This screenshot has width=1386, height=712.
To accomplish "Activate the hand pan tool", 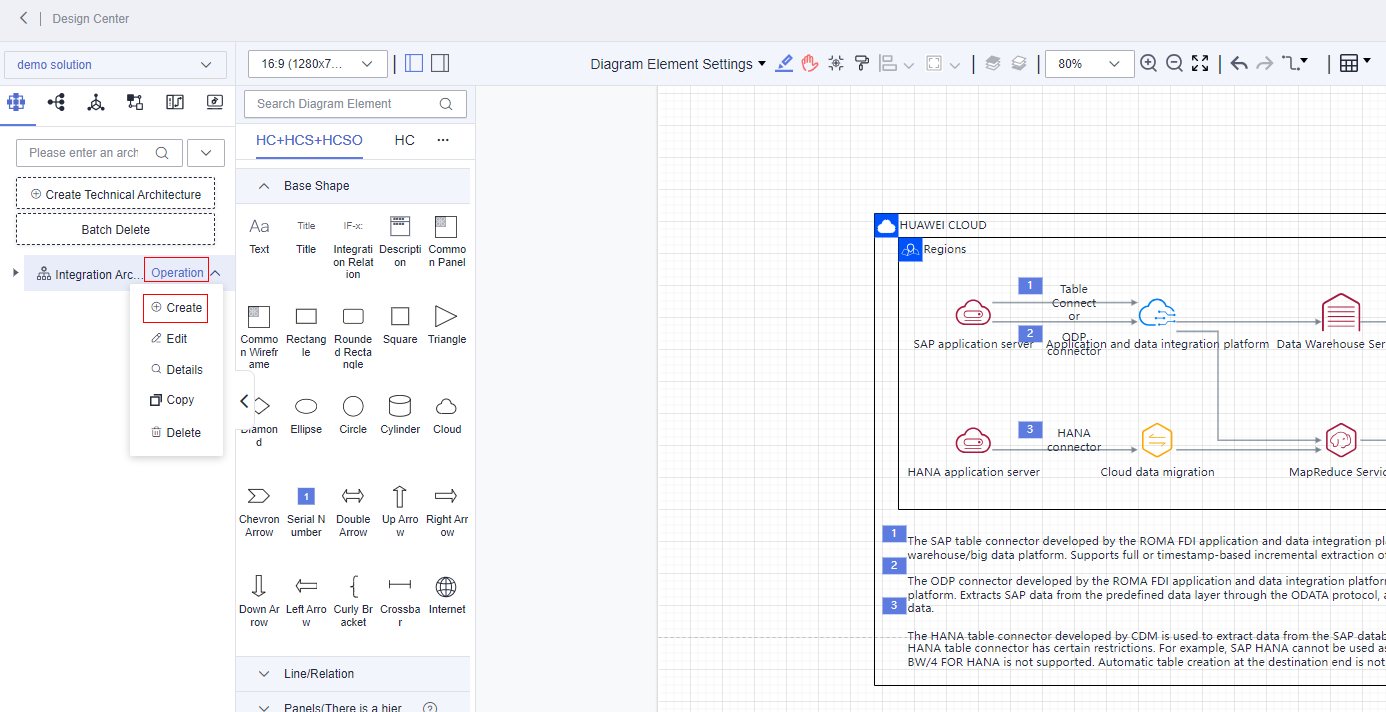I will coord(810,64).
